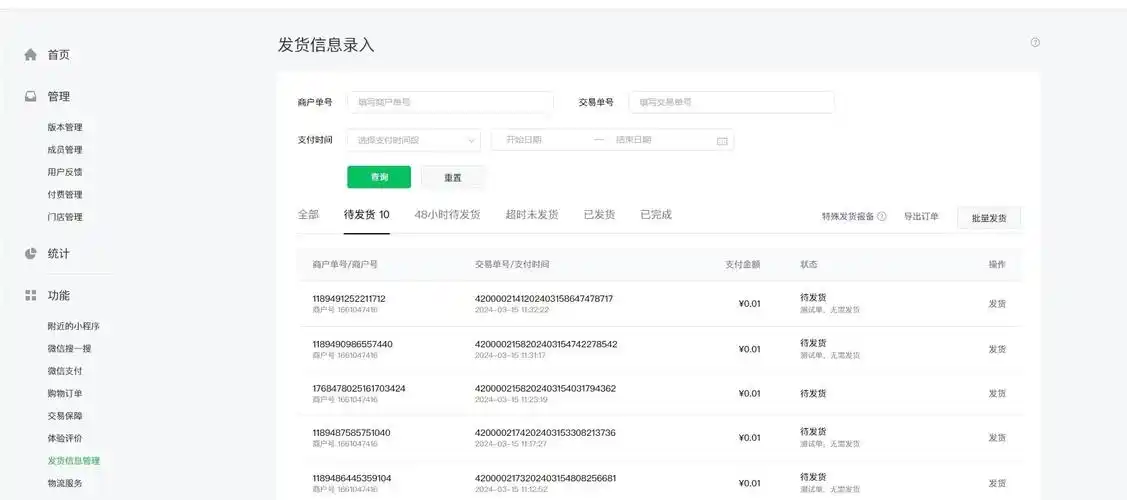Image resolution: width=1127 pixels, height=500 pixels.
Task: Open the calendar icon in date range
Action: point(722,141)
